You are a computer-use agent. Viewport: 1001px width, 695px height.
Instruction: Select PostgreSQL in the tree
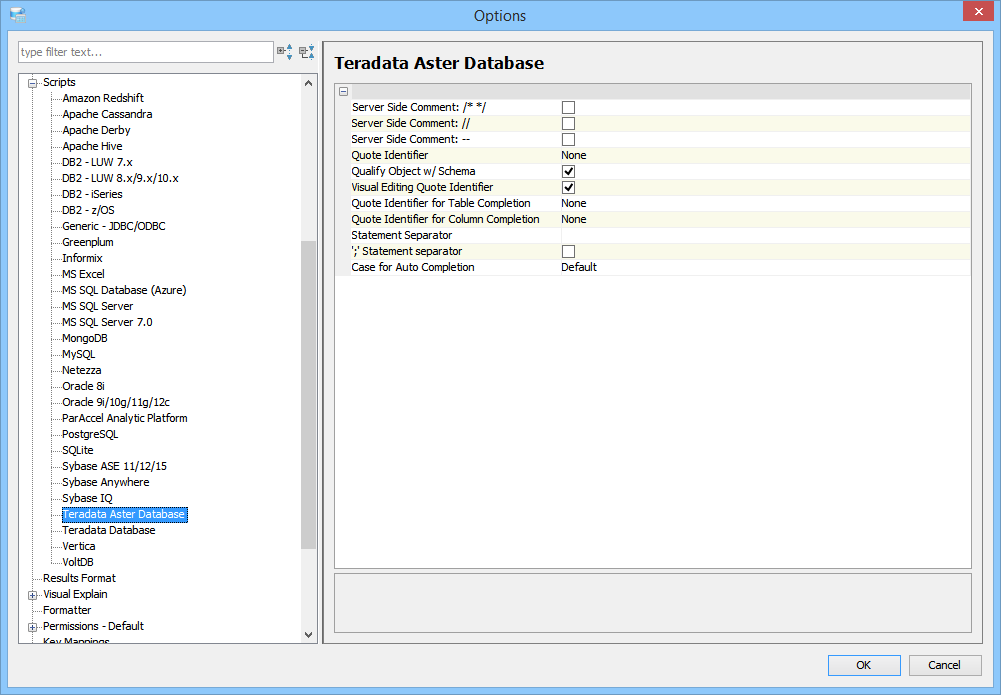coord(90,434)
